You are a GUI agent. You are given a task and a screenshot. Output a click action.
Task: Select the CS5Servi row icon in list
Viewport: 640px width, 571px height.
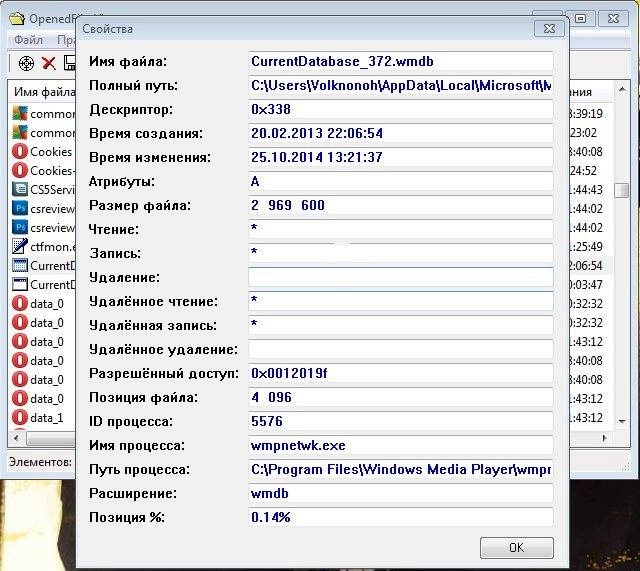point(20,189)
